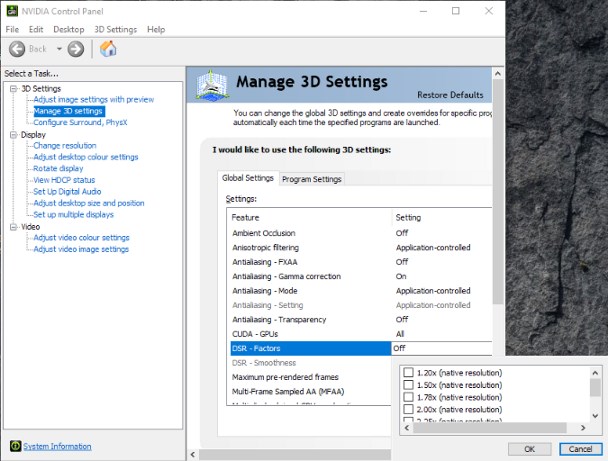Collapse the Video tree node
Screen dimensions: 608x461
(12, 226)
